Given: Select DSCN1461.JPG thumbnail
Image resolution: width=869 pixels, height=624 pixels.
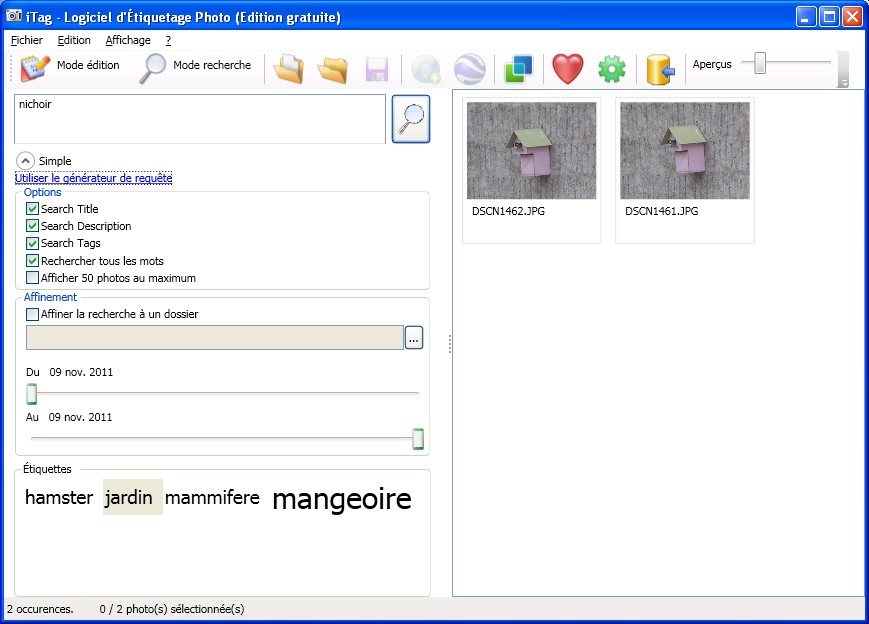Looking at the screenshot, I should point(684,170).
